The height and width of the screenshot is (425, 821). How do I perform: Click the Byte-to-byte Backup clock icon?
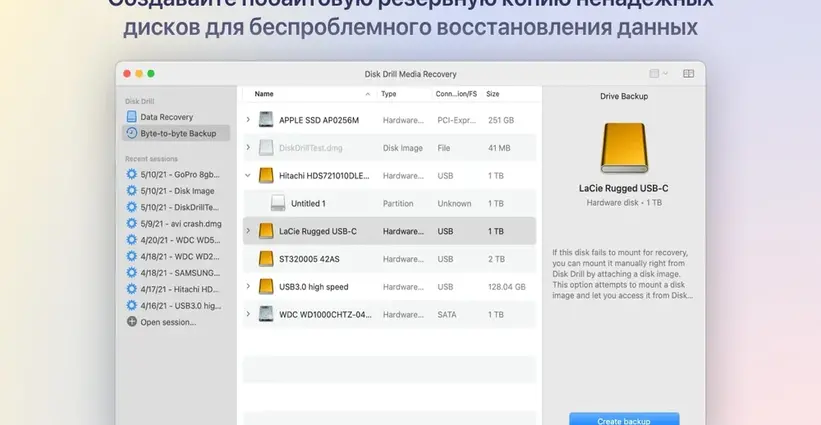tap(131, 133)
